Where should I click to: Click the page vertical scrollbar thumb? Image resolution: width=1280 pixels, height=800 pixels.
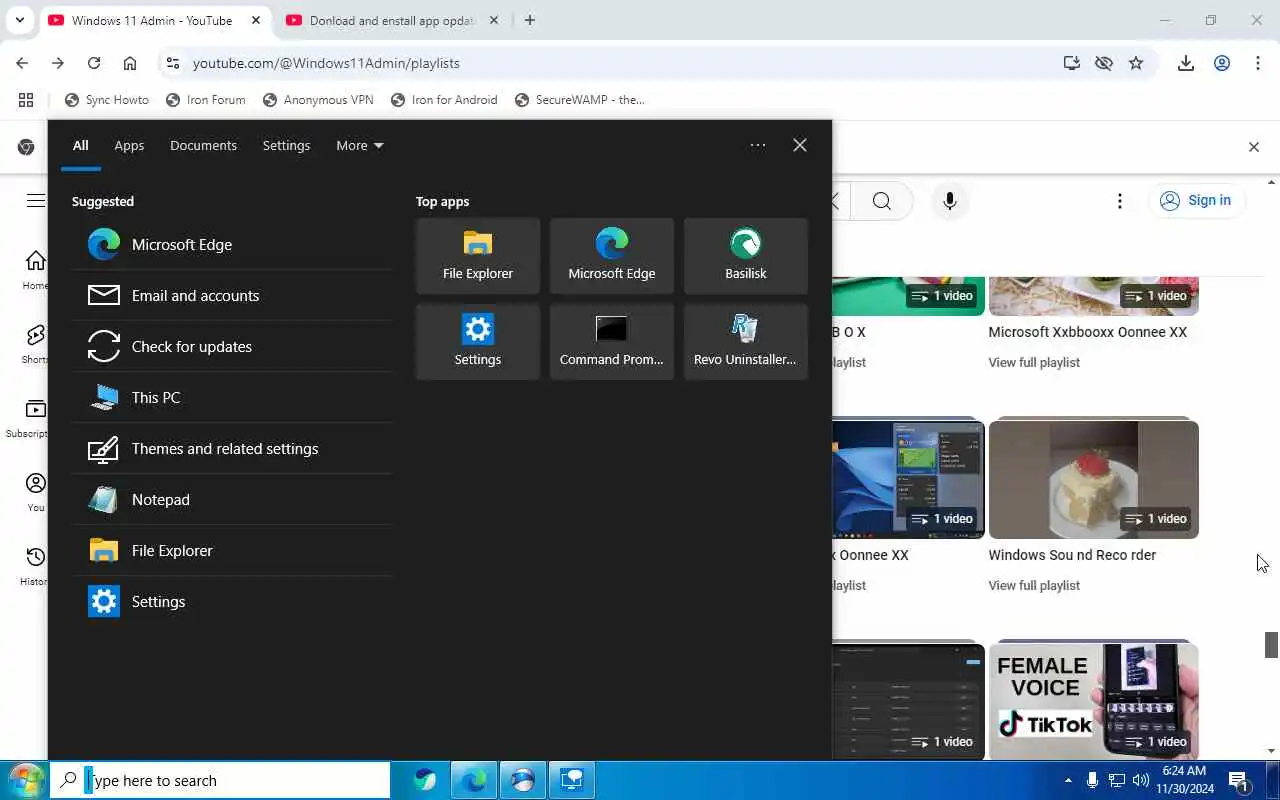(x=1271, y=645)
